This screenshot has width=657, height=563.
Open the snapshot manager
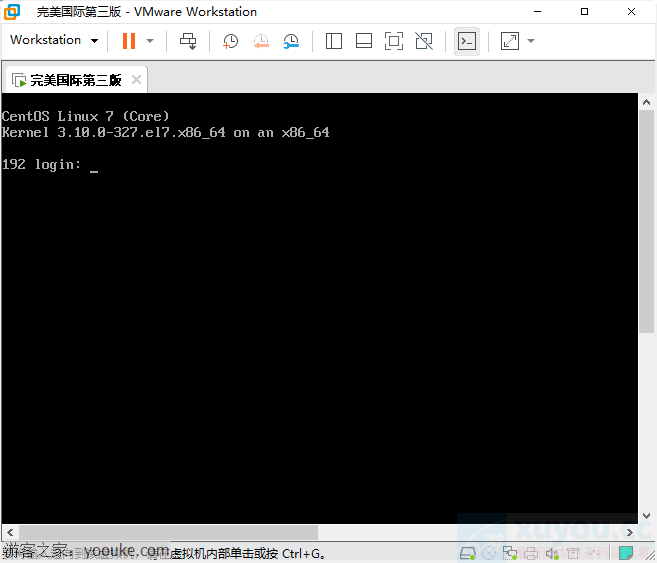click(291, 41)
